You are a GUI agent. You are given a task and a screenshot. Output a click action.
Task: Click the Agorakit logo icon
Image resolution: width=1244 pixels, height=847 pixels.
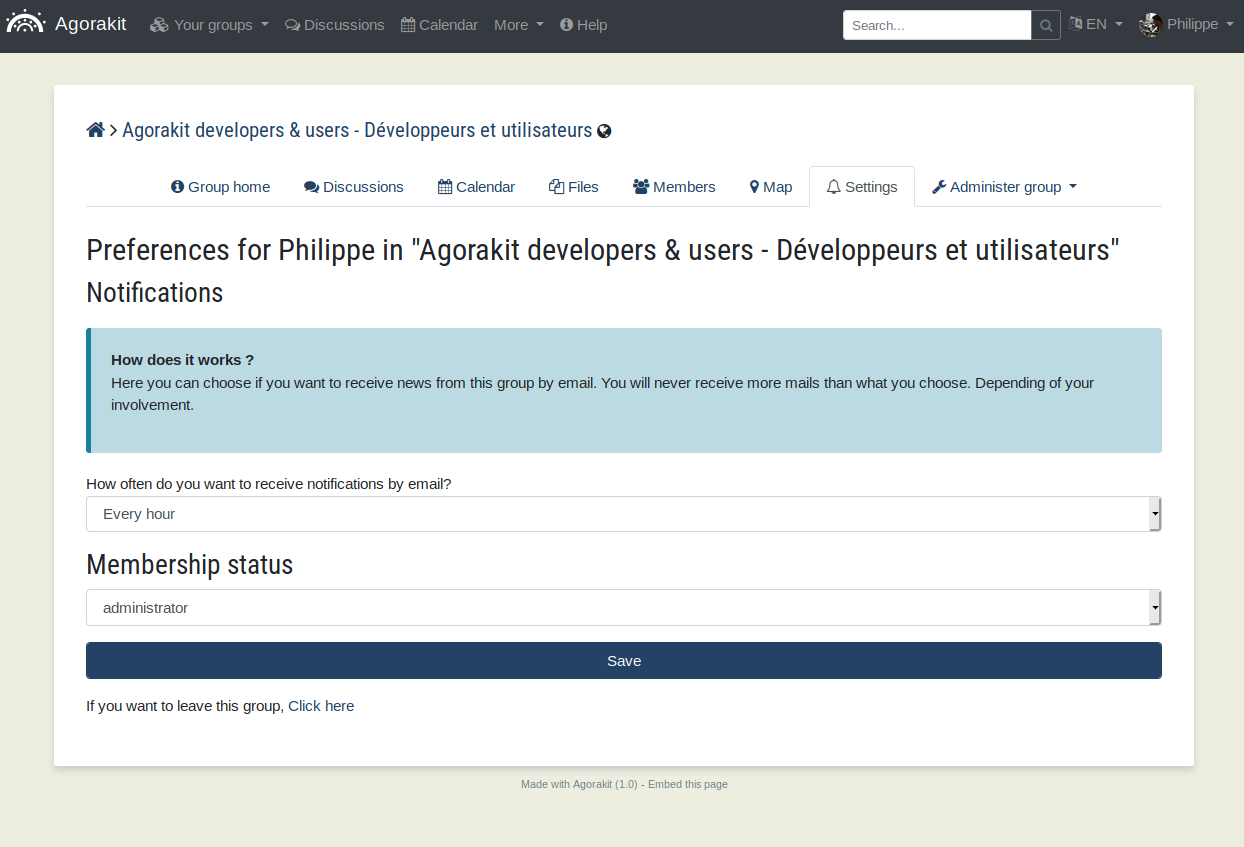coord(26,22)
